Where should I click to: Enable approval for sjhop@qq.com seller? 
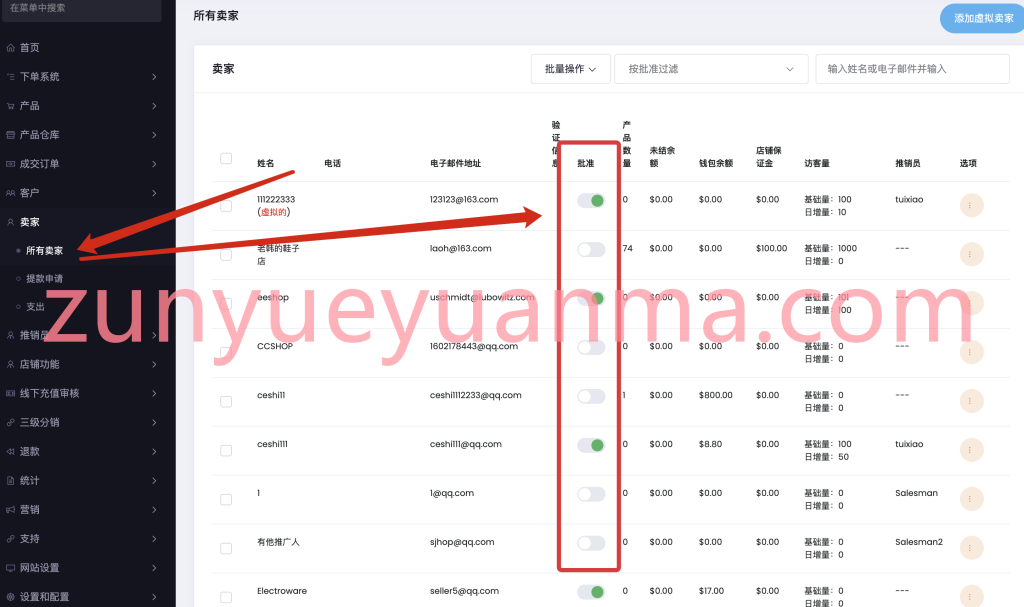(591, 544)
